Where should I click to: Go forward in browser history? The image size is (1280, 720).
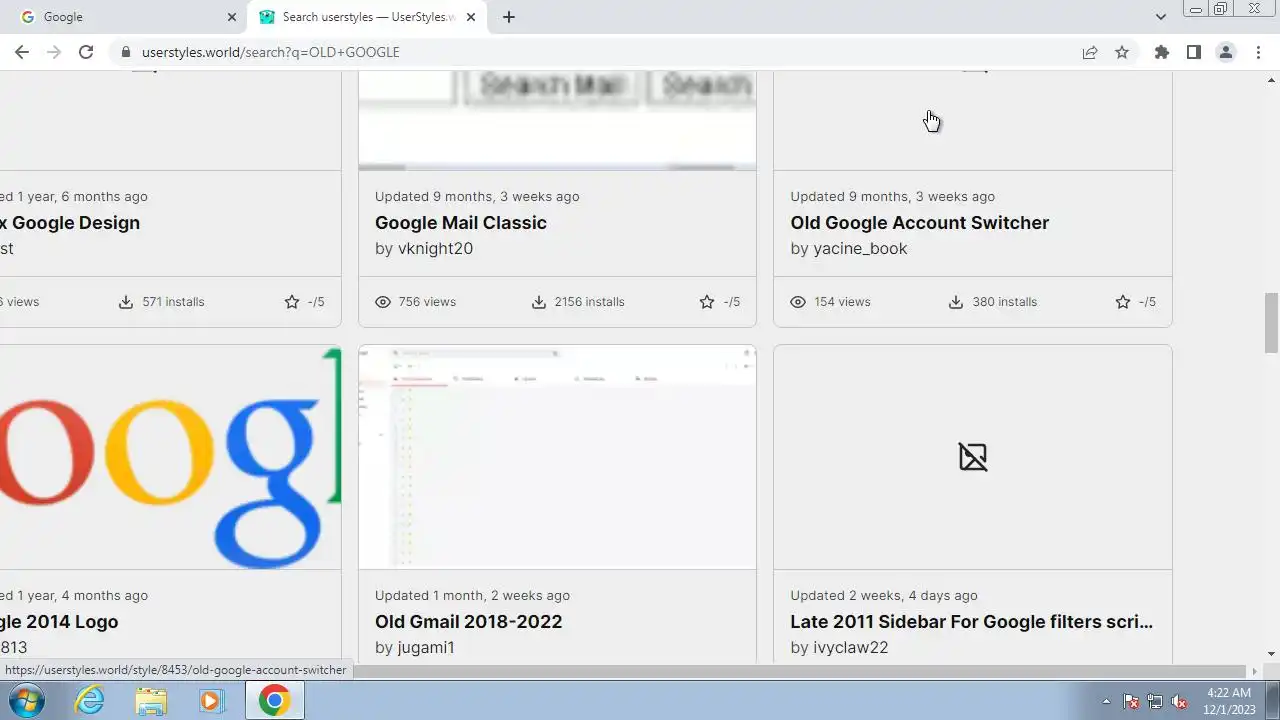point(54,52)
